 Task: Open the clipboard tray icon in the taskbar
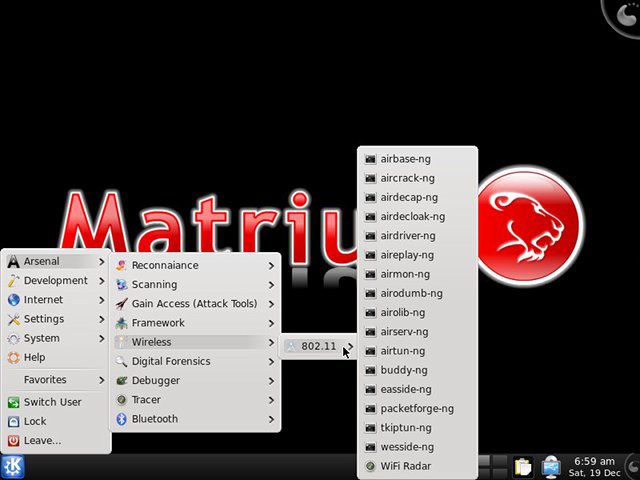point(523,467)
